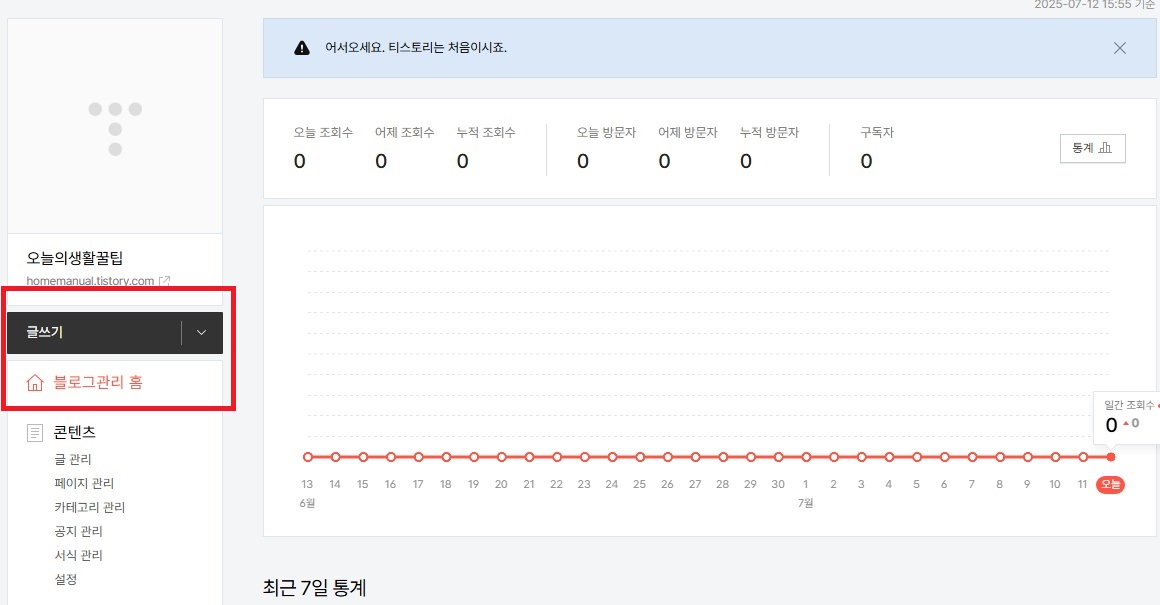Expand the 글쓰기 dropdown chevron
The width and height of the screenshot is (1160, 605).
pos(200,332)
